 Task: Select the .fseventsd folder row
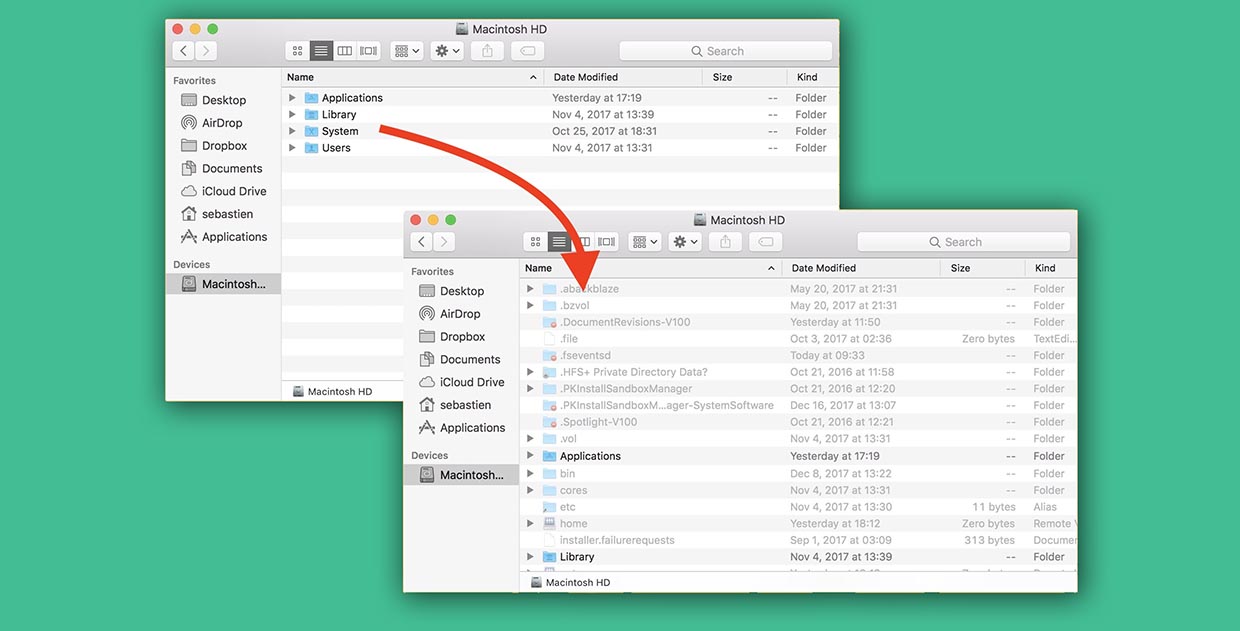tap(798, 356)
